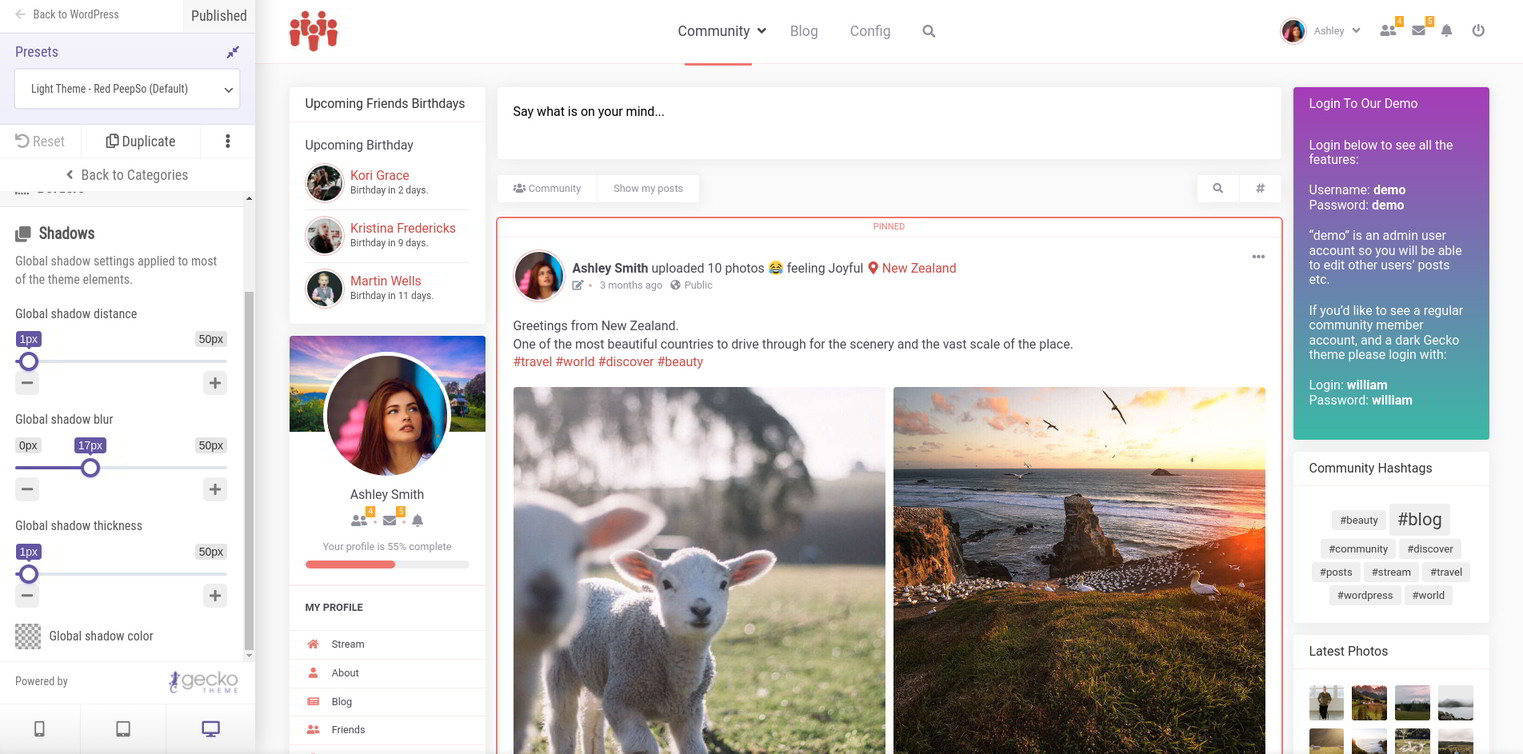This screenshot has height=754, width=1523.
Task: Open messages envelope icon in header
Action: point(1418,31)
